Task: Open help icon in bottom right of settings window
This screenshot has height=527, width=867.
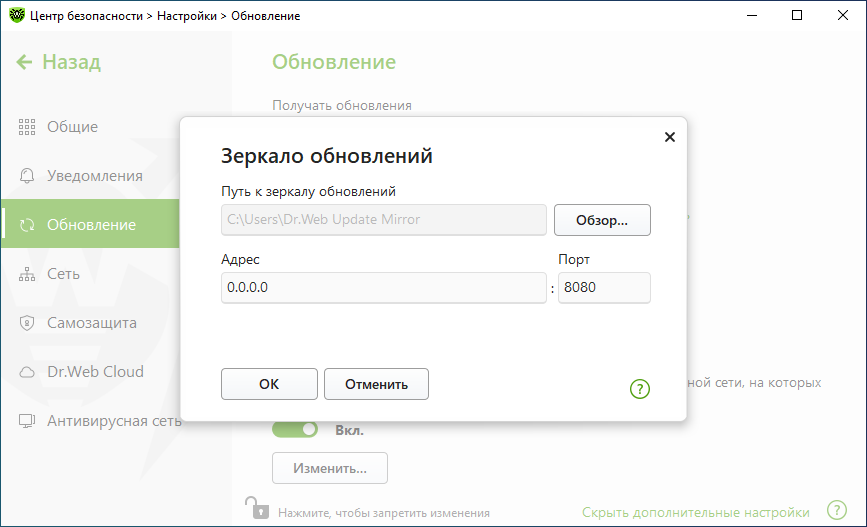Action: (x=837, y=510)
